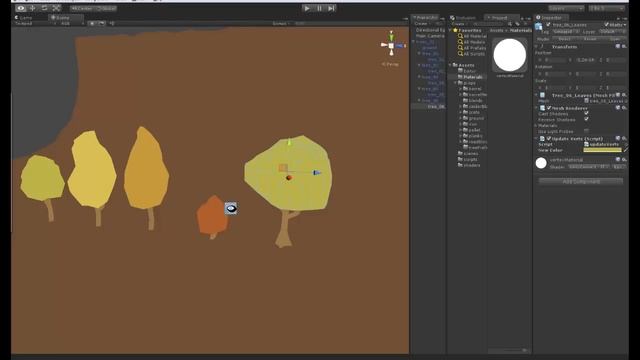Start Play mode
The width and height of the screenshot is (640, 360).
(x=307, y=8)
